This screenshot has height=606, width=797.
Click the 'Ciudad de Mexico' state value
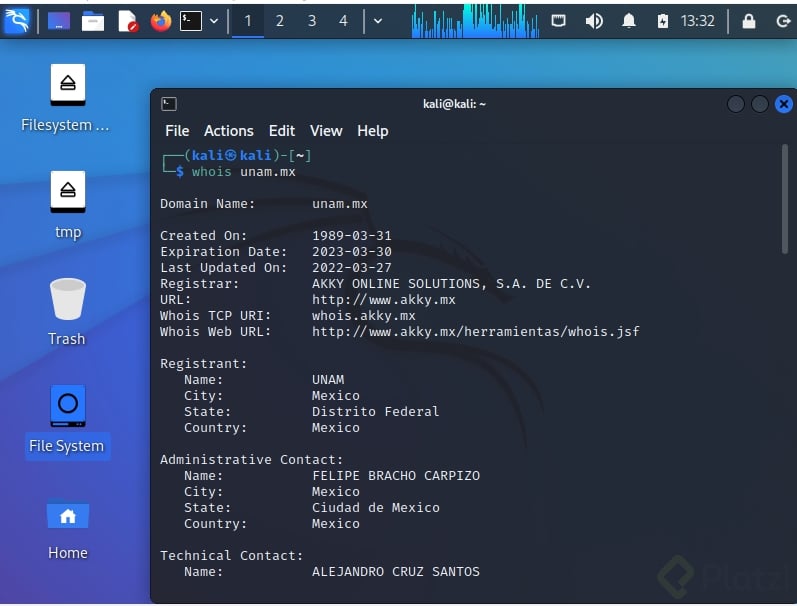tap(376, 508)
